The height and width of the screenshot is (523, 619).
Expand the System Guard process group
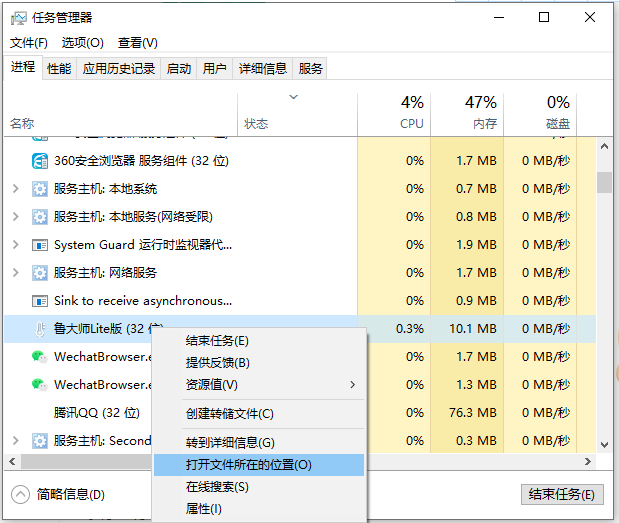15,244
